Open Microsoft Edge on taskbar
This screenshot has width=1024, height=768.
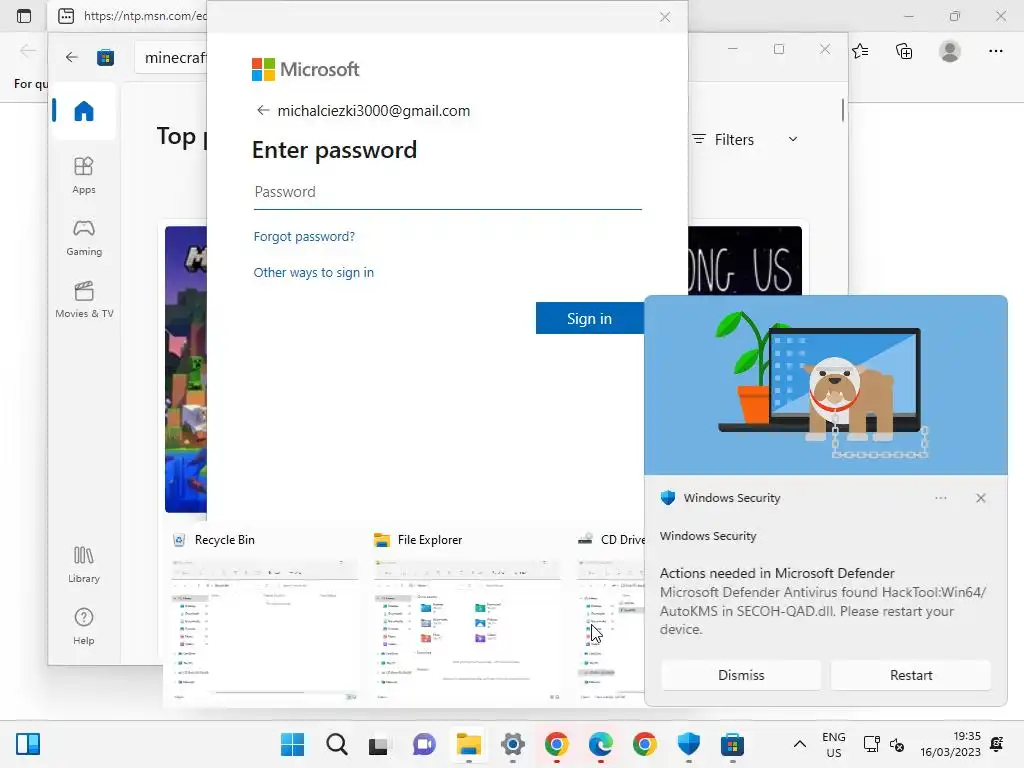pos(600,744)
